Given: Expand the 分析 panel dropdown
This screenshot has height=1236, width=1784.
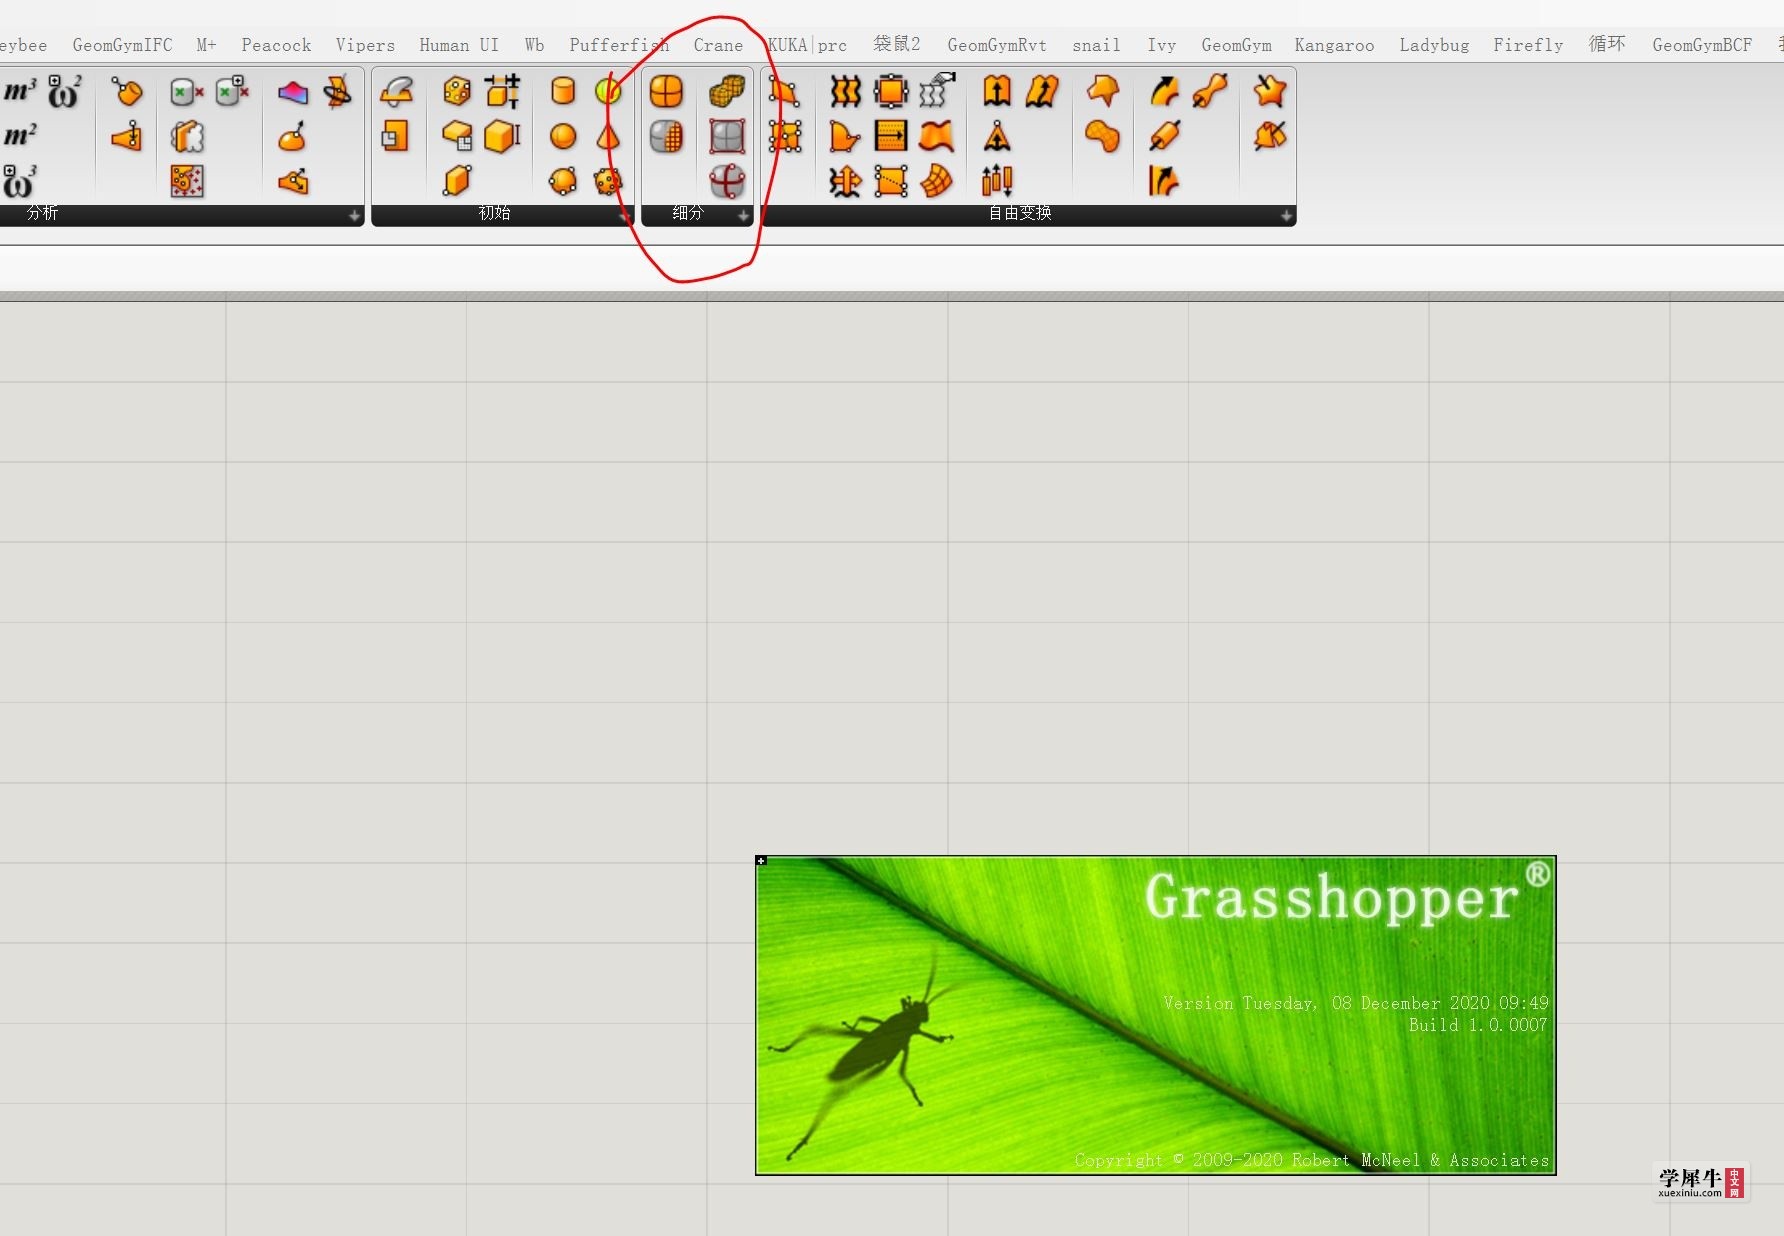Looking at the screenshot, I should click(354, 216).
